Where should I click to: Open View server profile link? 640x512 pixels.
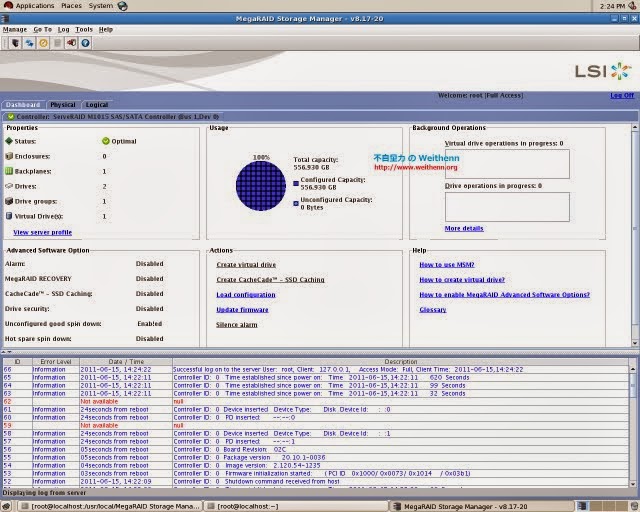(42, 232)
